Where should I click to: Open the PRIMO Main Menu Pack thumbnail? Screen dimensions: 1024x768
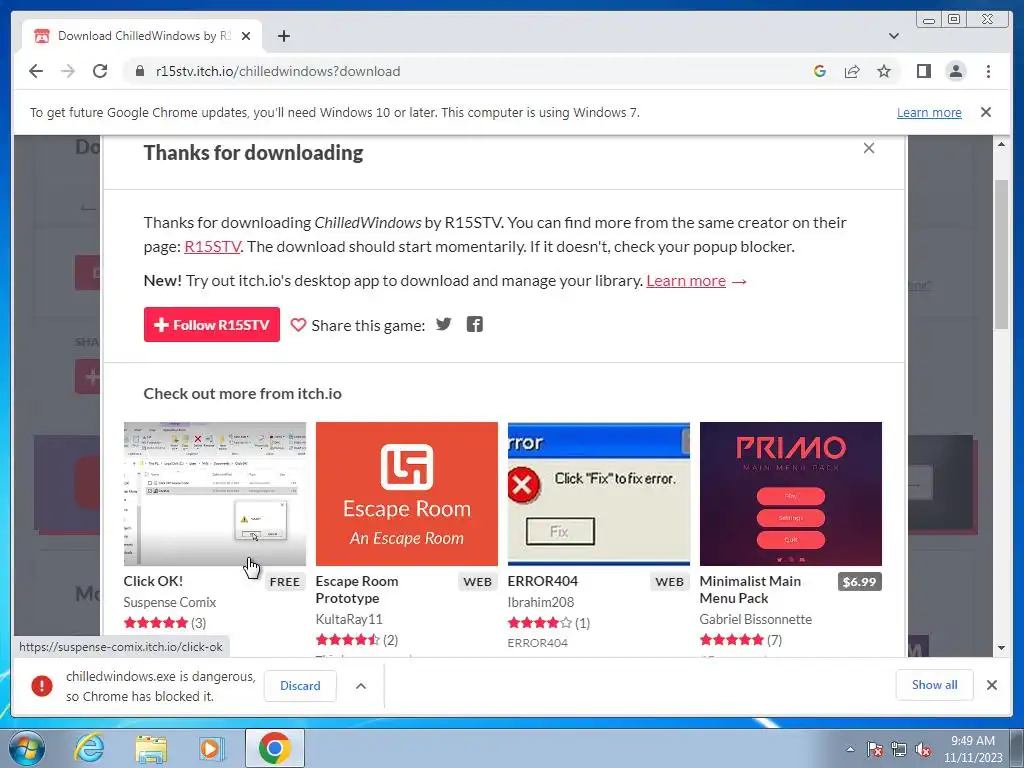tap(791, 494)
